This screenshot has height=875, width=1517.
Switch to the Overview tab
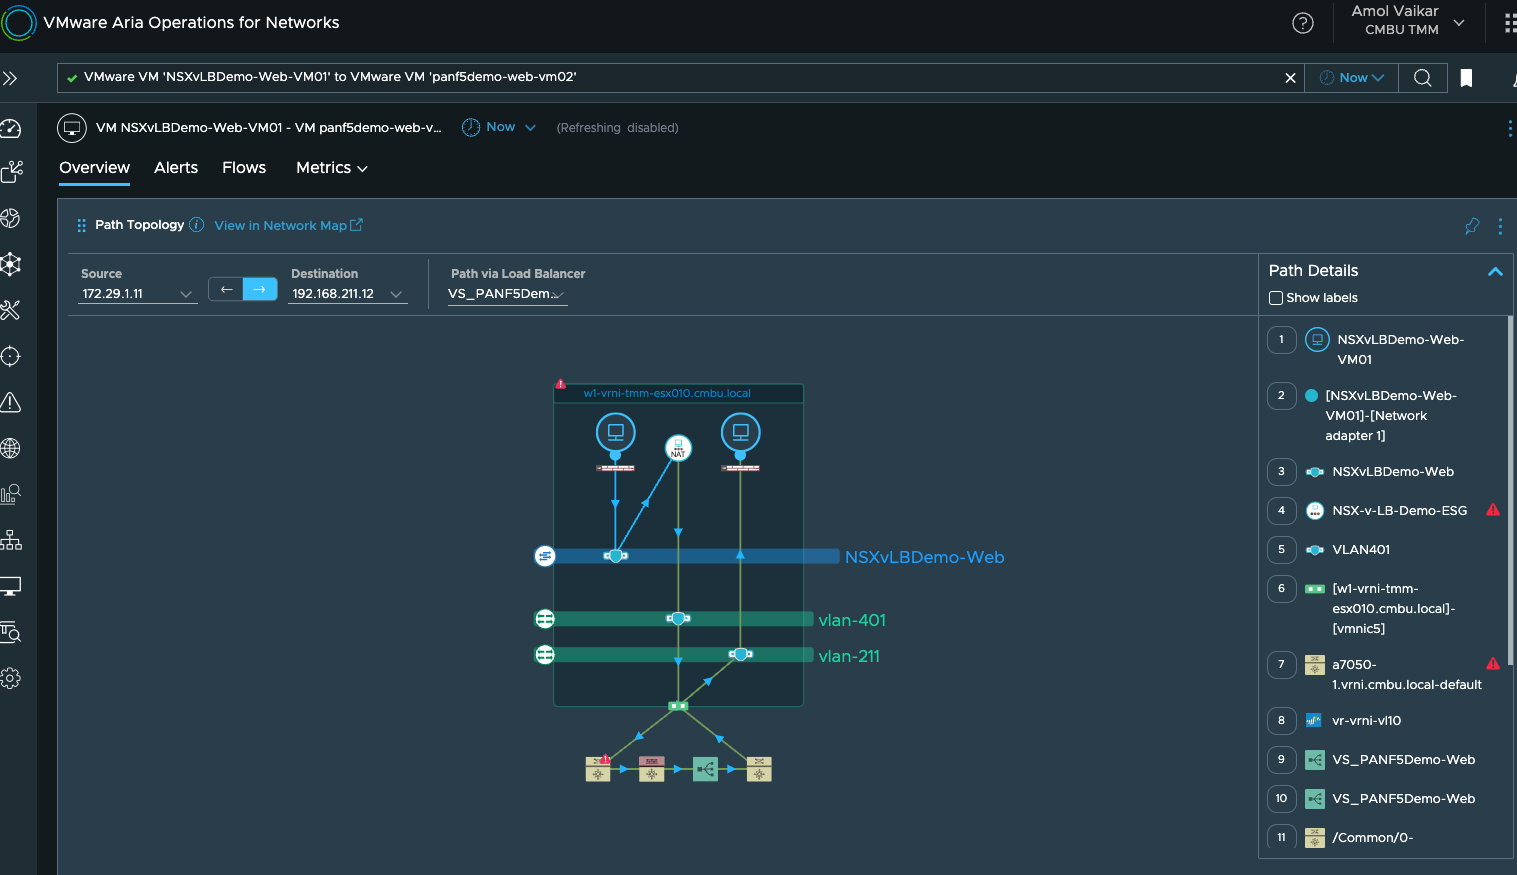94,168
